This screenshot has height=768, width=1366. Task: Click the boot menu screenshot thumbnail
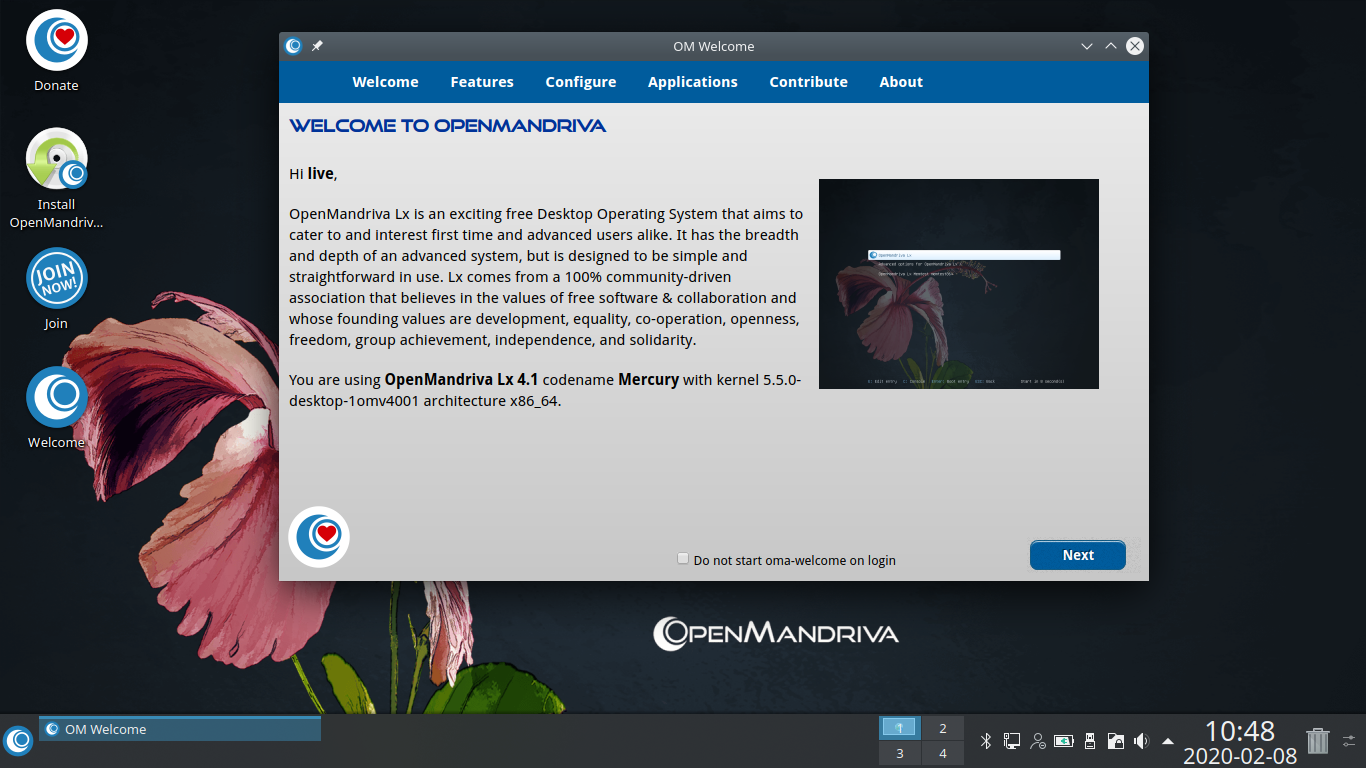pyautogui.click(x=959, y=284)
